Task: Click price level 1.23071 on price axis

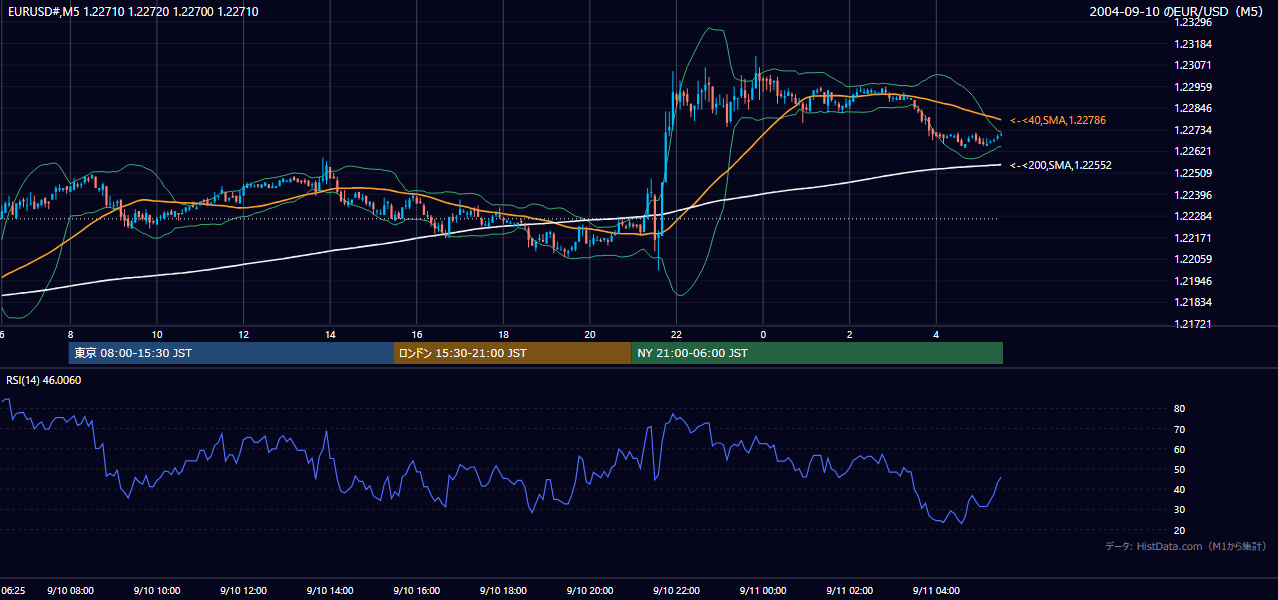Action: point(1192,65)
